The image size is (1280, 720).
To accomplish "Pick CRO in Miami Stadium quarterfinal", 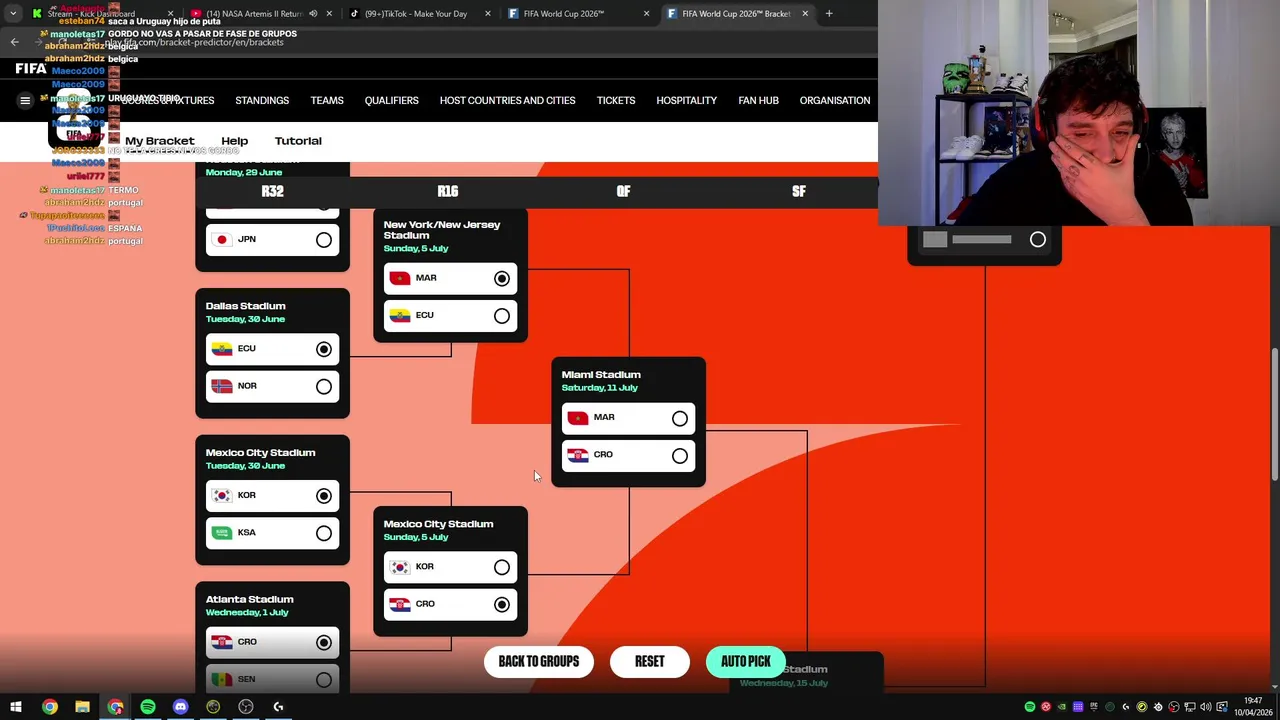I will click(680, 456).
